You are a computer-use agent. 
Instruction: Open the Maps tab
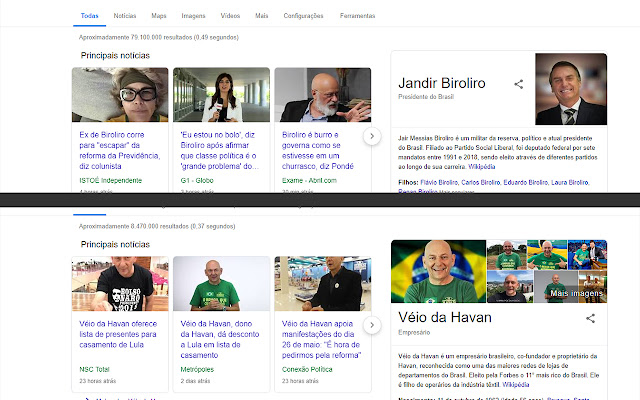pyautogui.click(x=159, y=16)
